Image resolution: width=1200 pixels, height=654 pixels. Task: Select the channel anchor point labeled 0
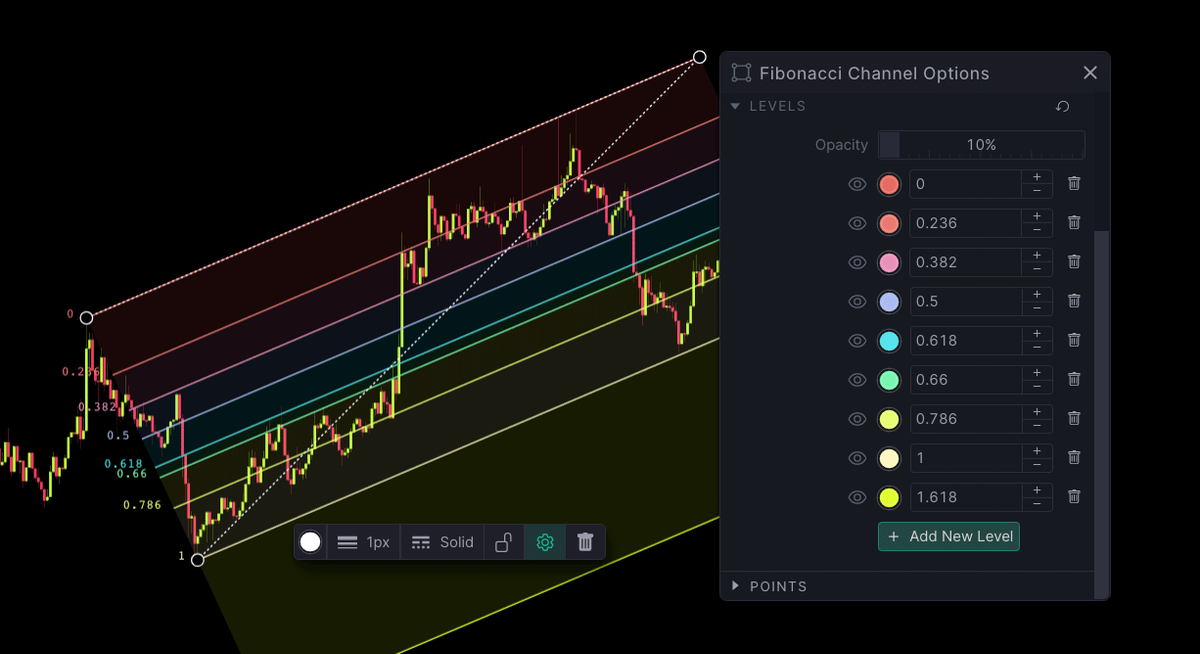tap(87, 318)
